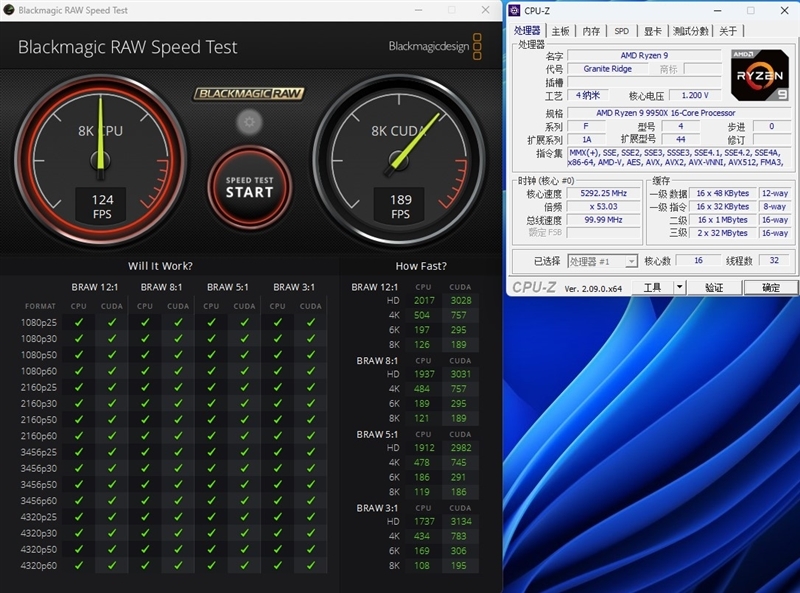Click 2160p30 BRAW 5:1 CPU checkmark
The image size is (800, 593).
[x=211, y=403]
